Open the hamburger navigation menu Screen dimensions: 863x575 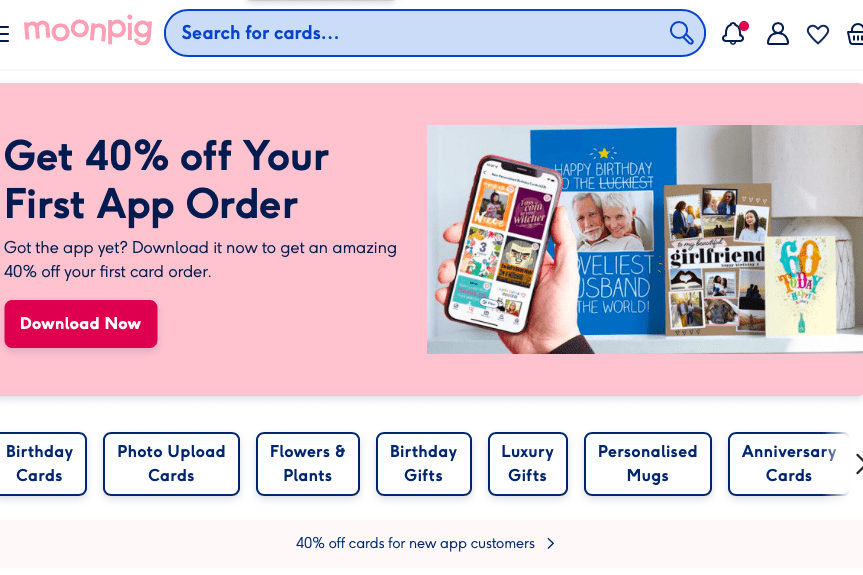coord(3,34)
